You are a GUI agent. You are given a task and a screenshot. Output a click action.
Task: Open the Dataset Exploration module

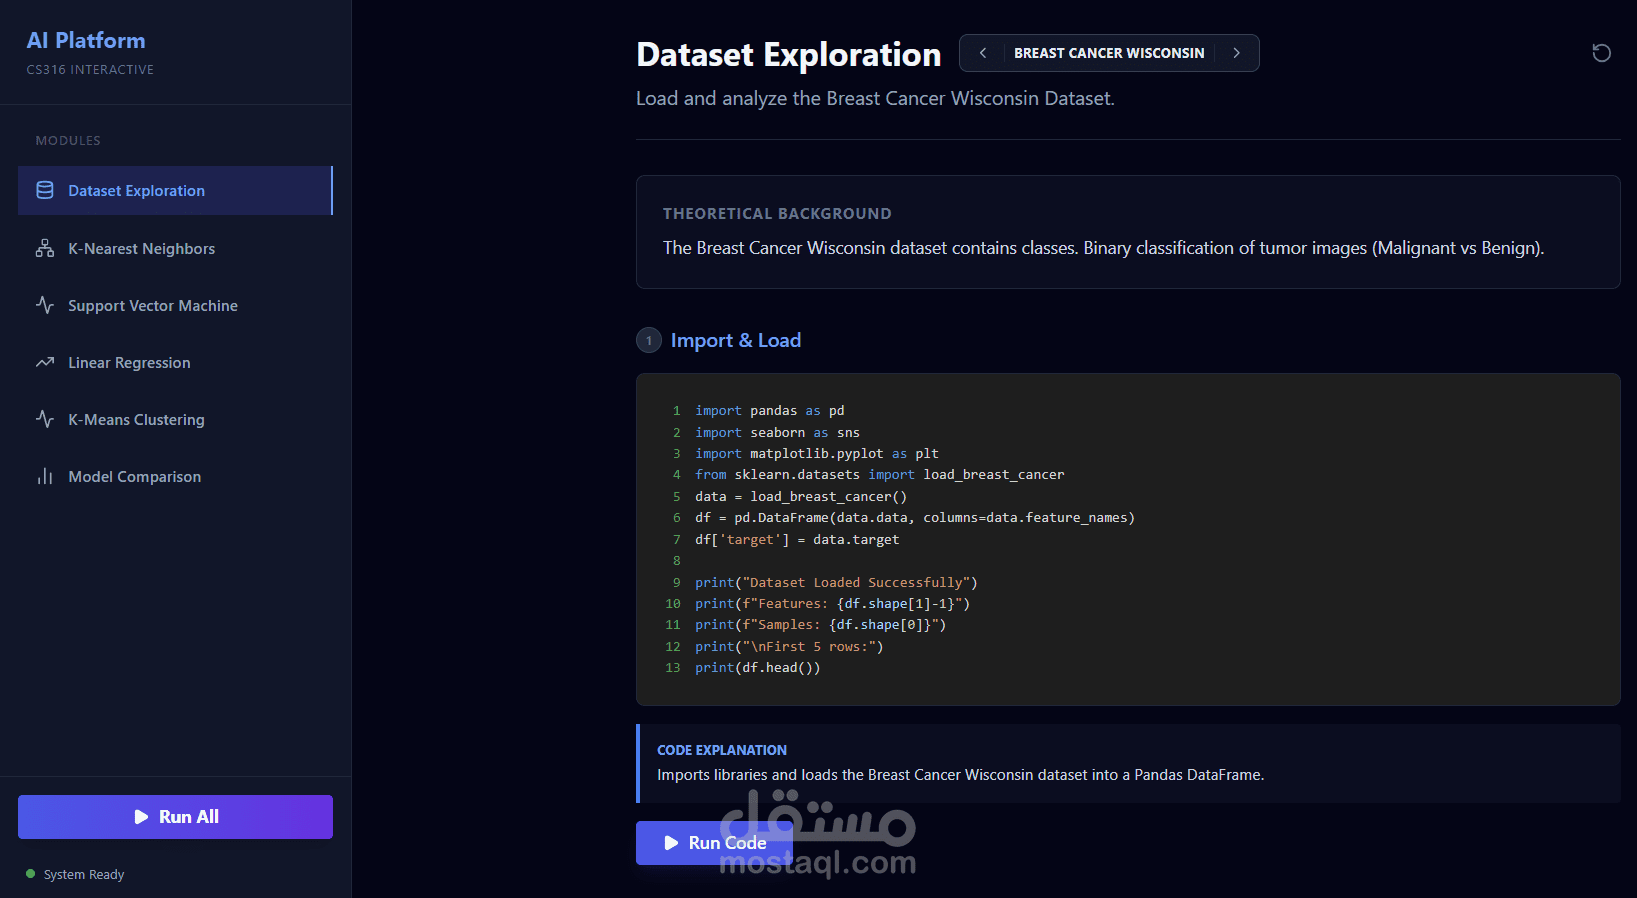pyautogui.click(x=175, y=190)
